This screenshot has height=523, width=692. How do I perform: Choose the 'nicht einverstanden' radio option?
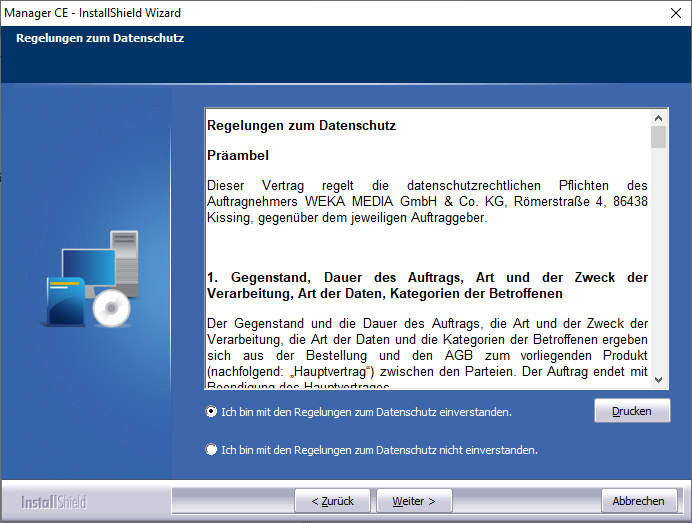pos(211,450)
